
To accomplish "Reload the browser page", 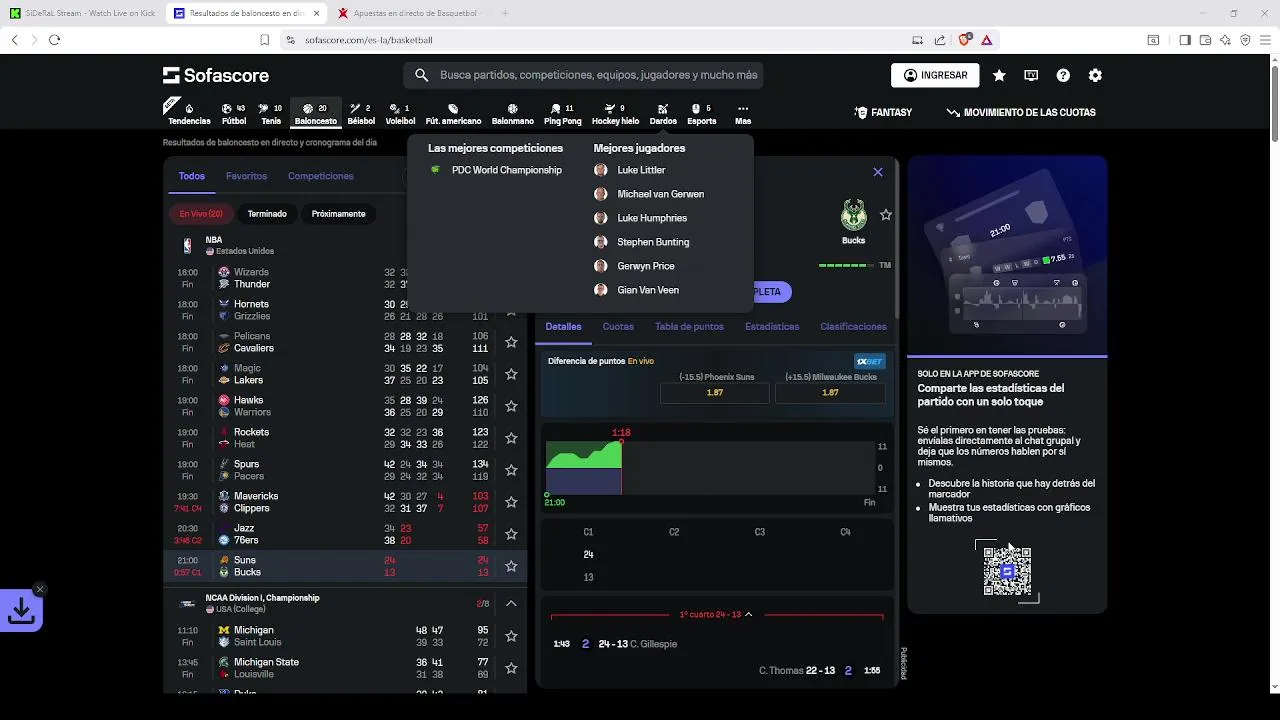I will tap(54, 40).
